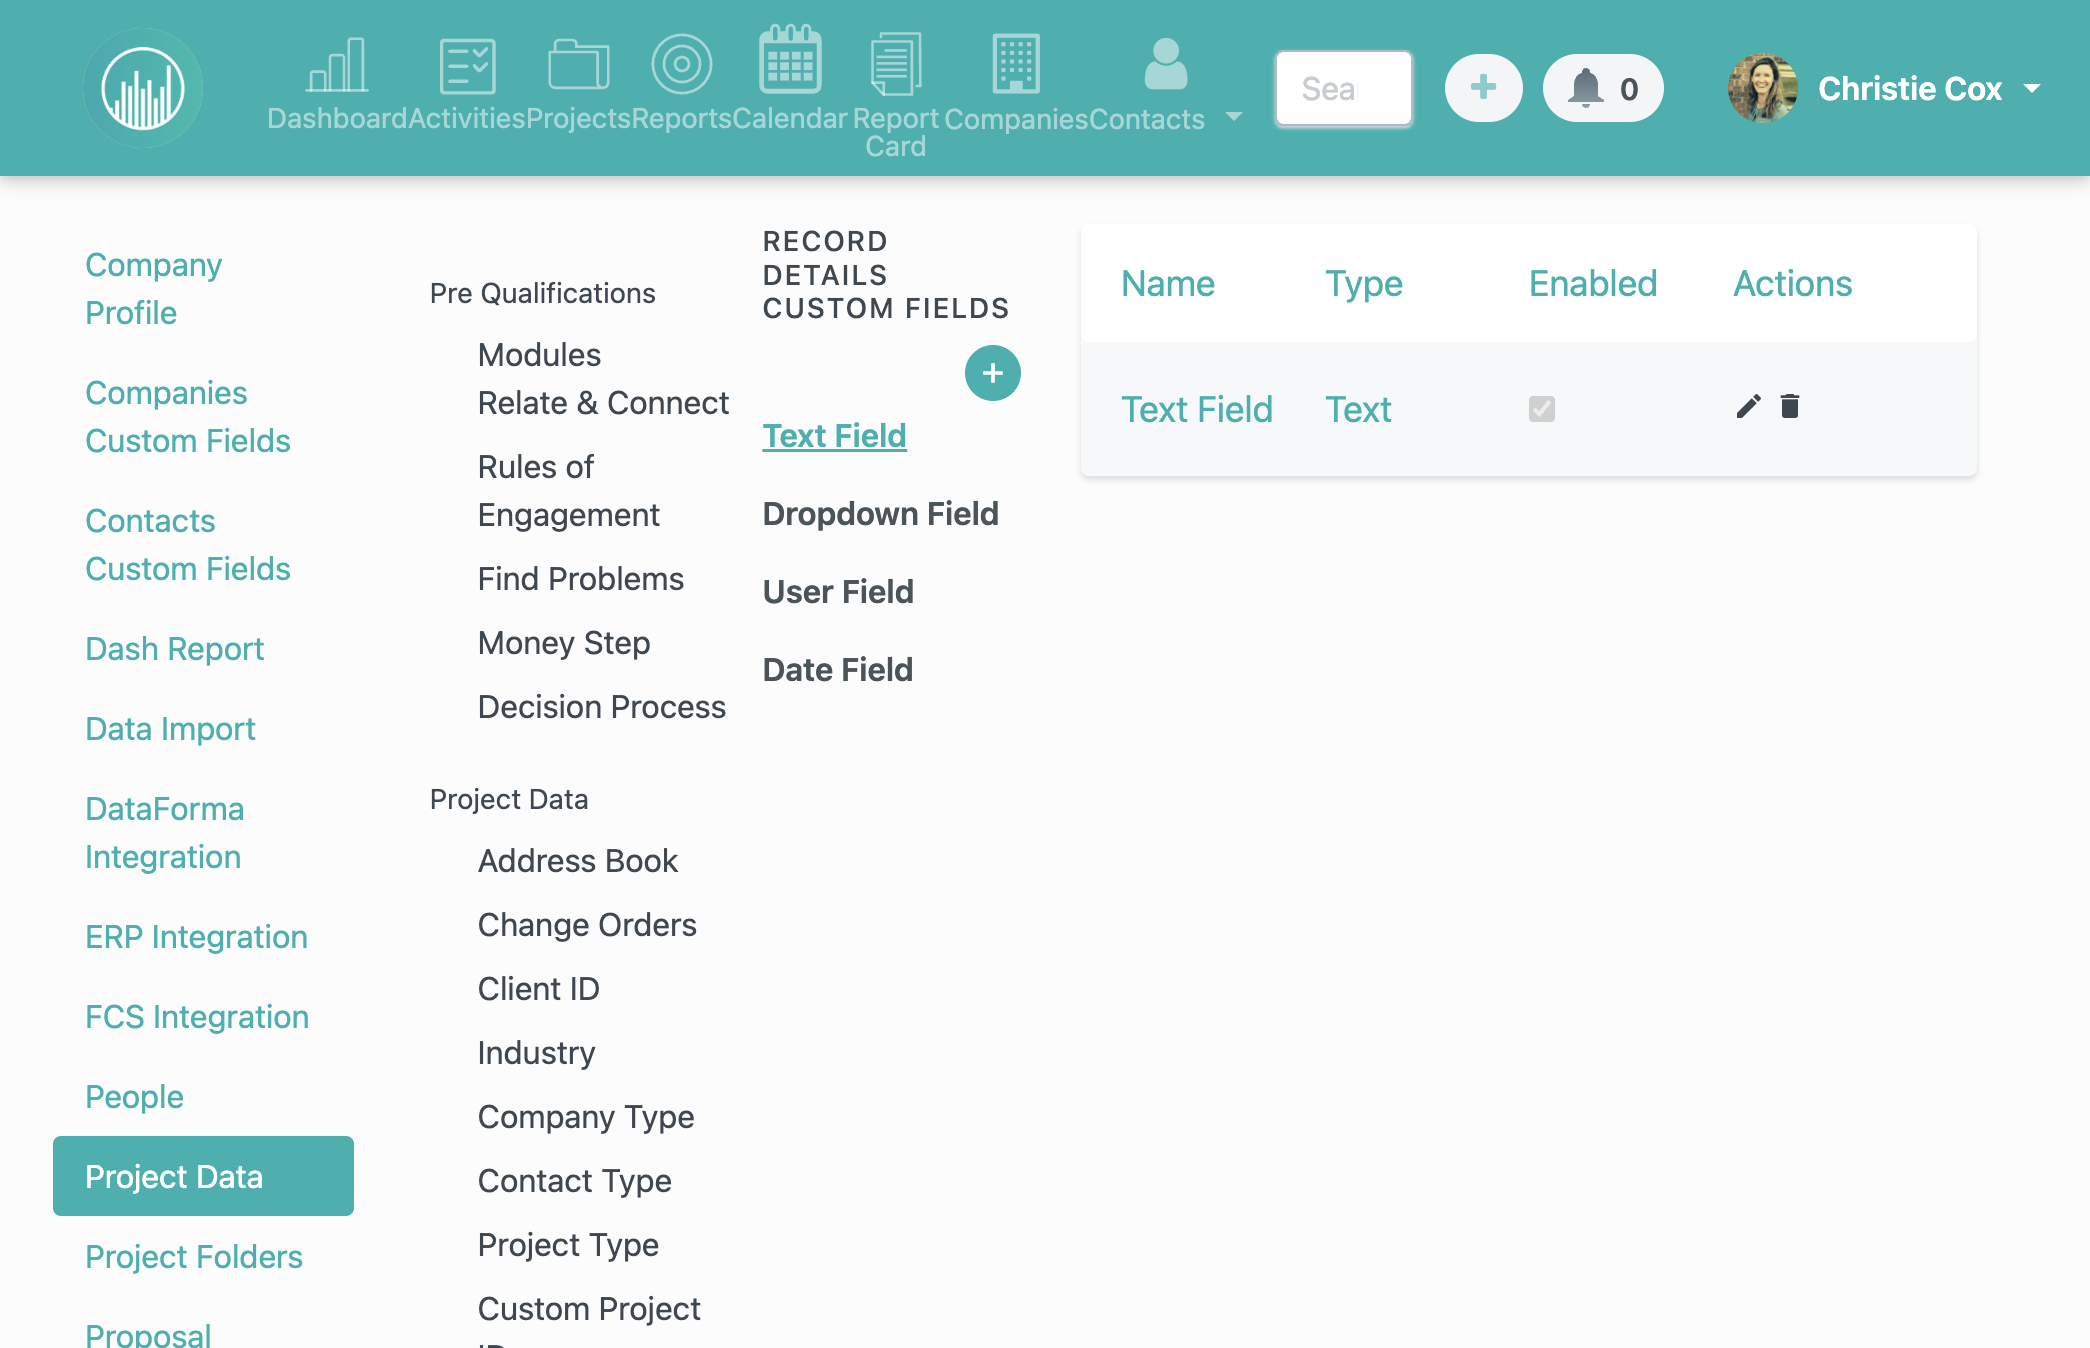Viewport: 2090px width, 1348px height.
Task: Select the Text Field type link
Action: (x=834, y=436)
